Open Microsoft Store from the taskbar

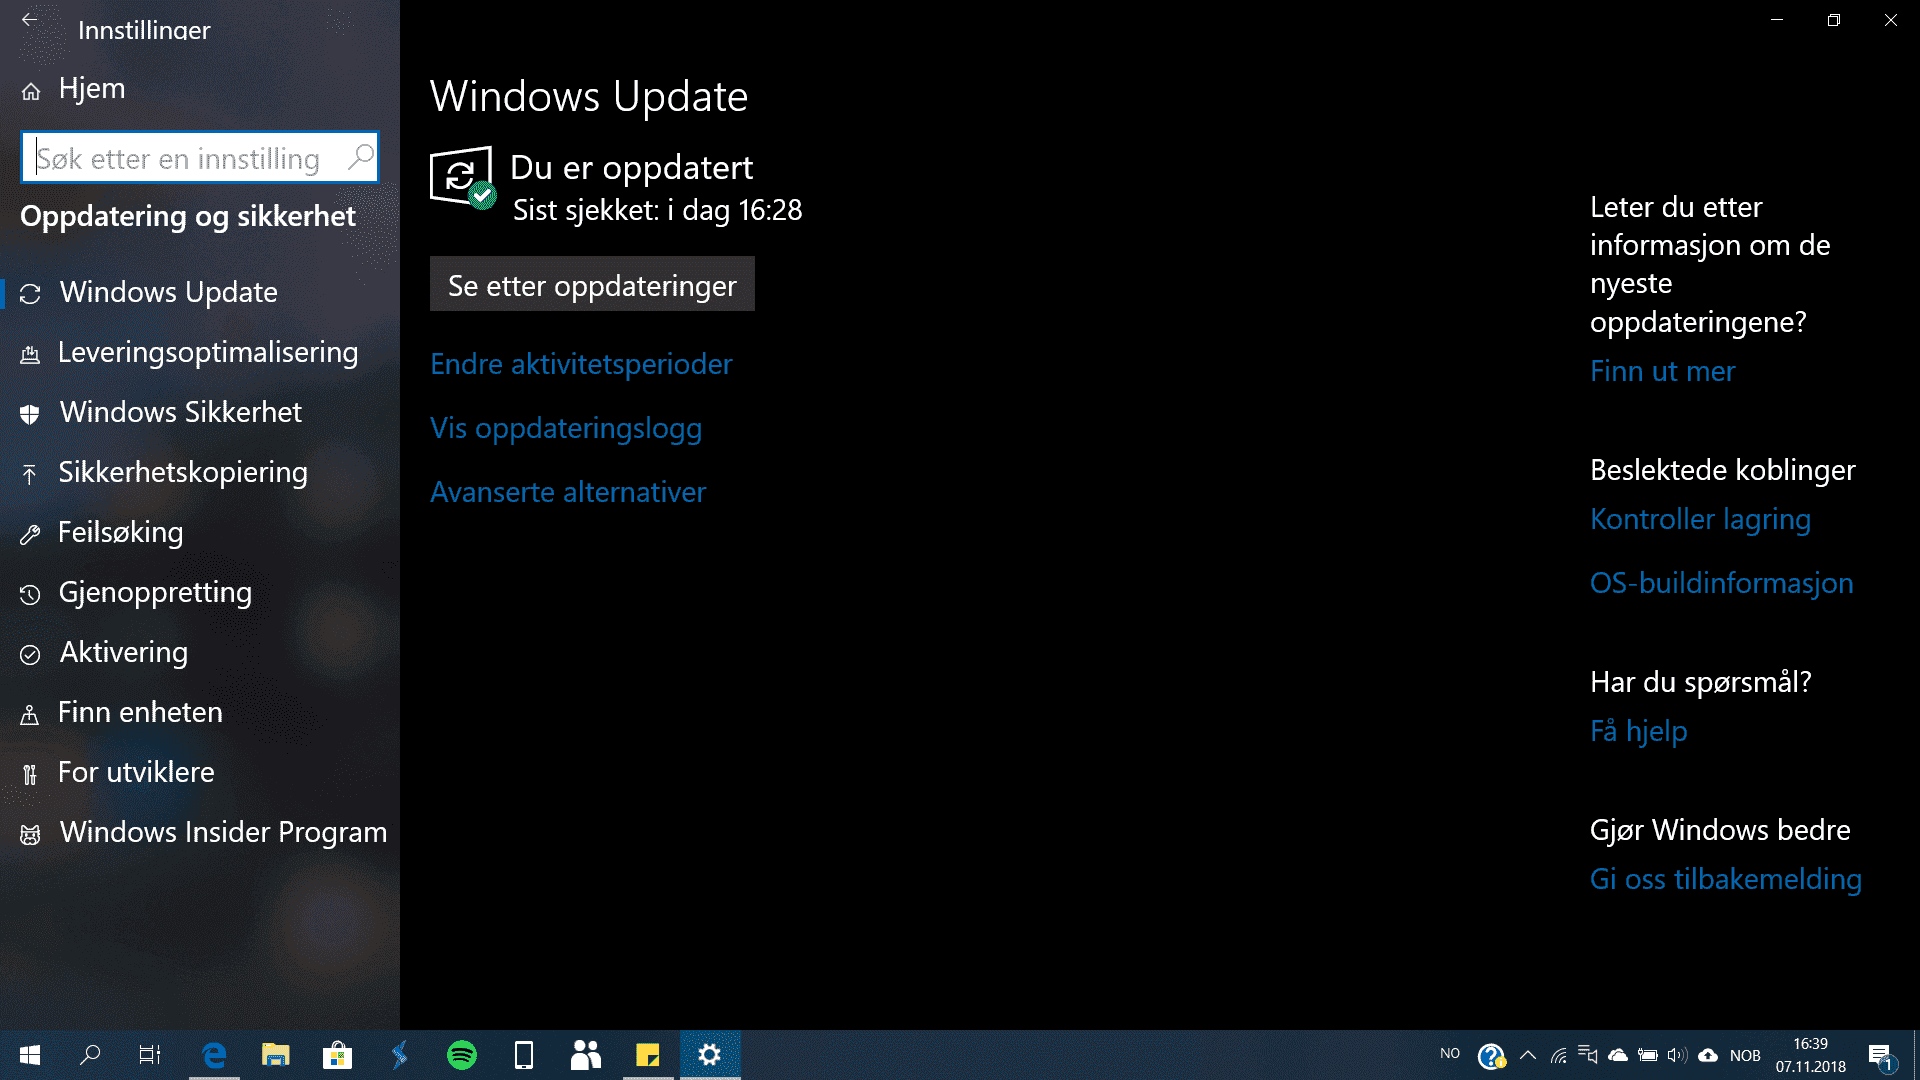(337, 1055)
